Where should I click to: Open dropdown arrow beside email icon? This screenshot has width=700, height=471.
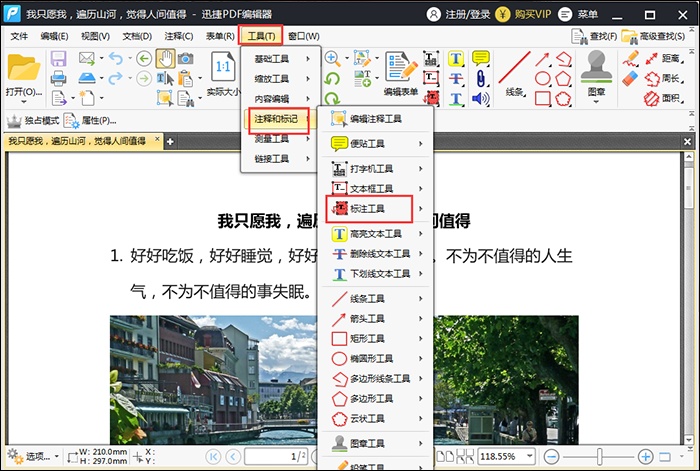(101, 58)
